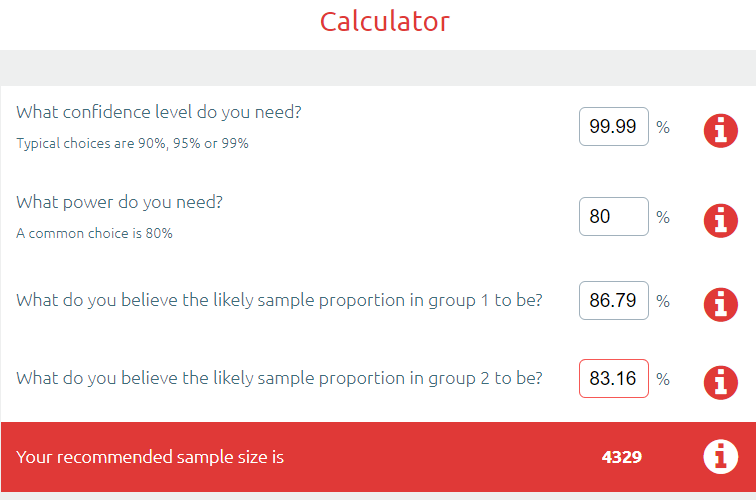Show info for group 2 proportion
Screen dimensions: 756x500
[x=720, y=381]
